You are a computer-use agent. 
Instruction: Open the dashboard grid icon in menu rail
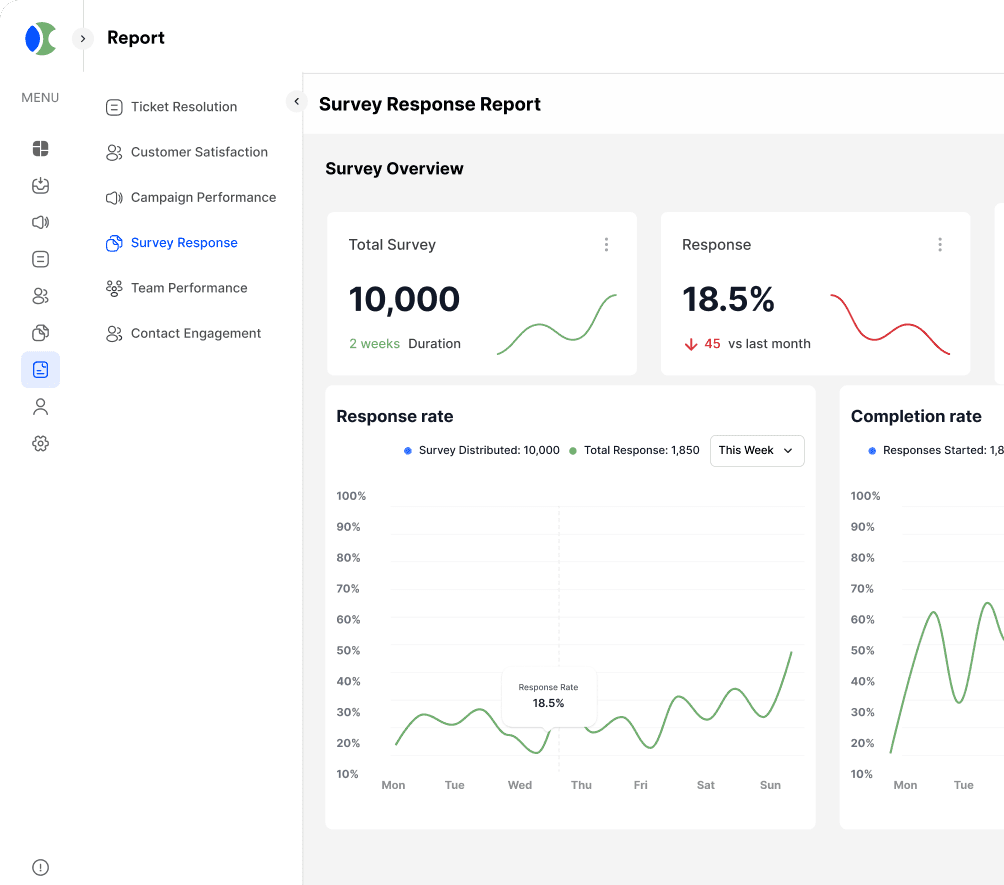40,149
